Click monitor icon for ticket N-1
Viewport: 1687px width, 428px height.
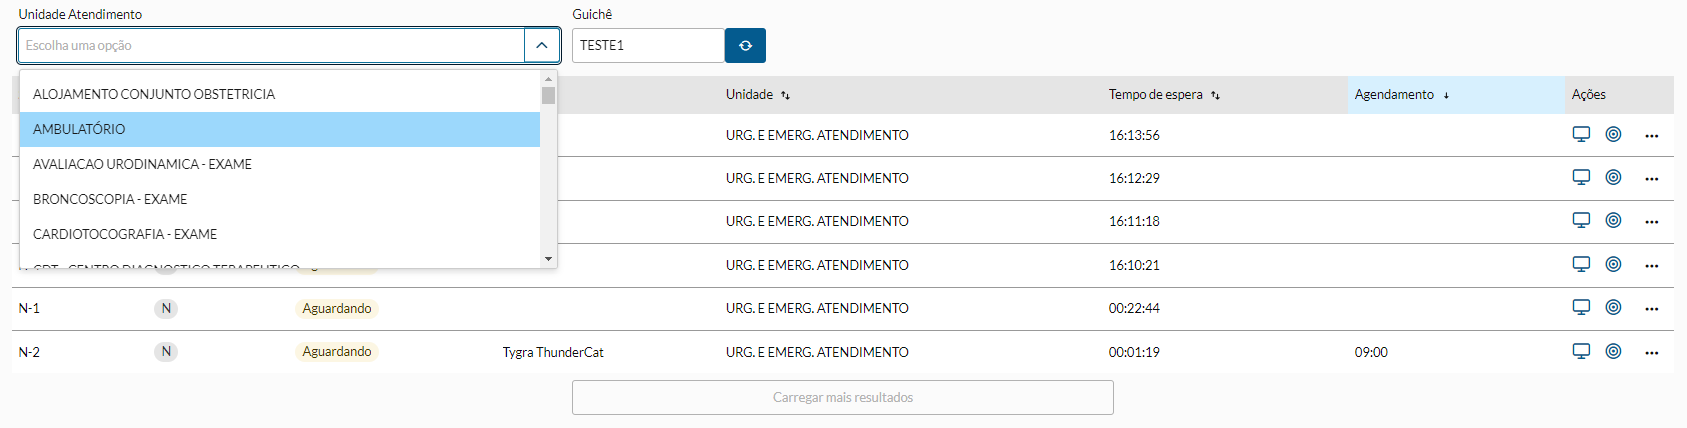click(1581, 307)
